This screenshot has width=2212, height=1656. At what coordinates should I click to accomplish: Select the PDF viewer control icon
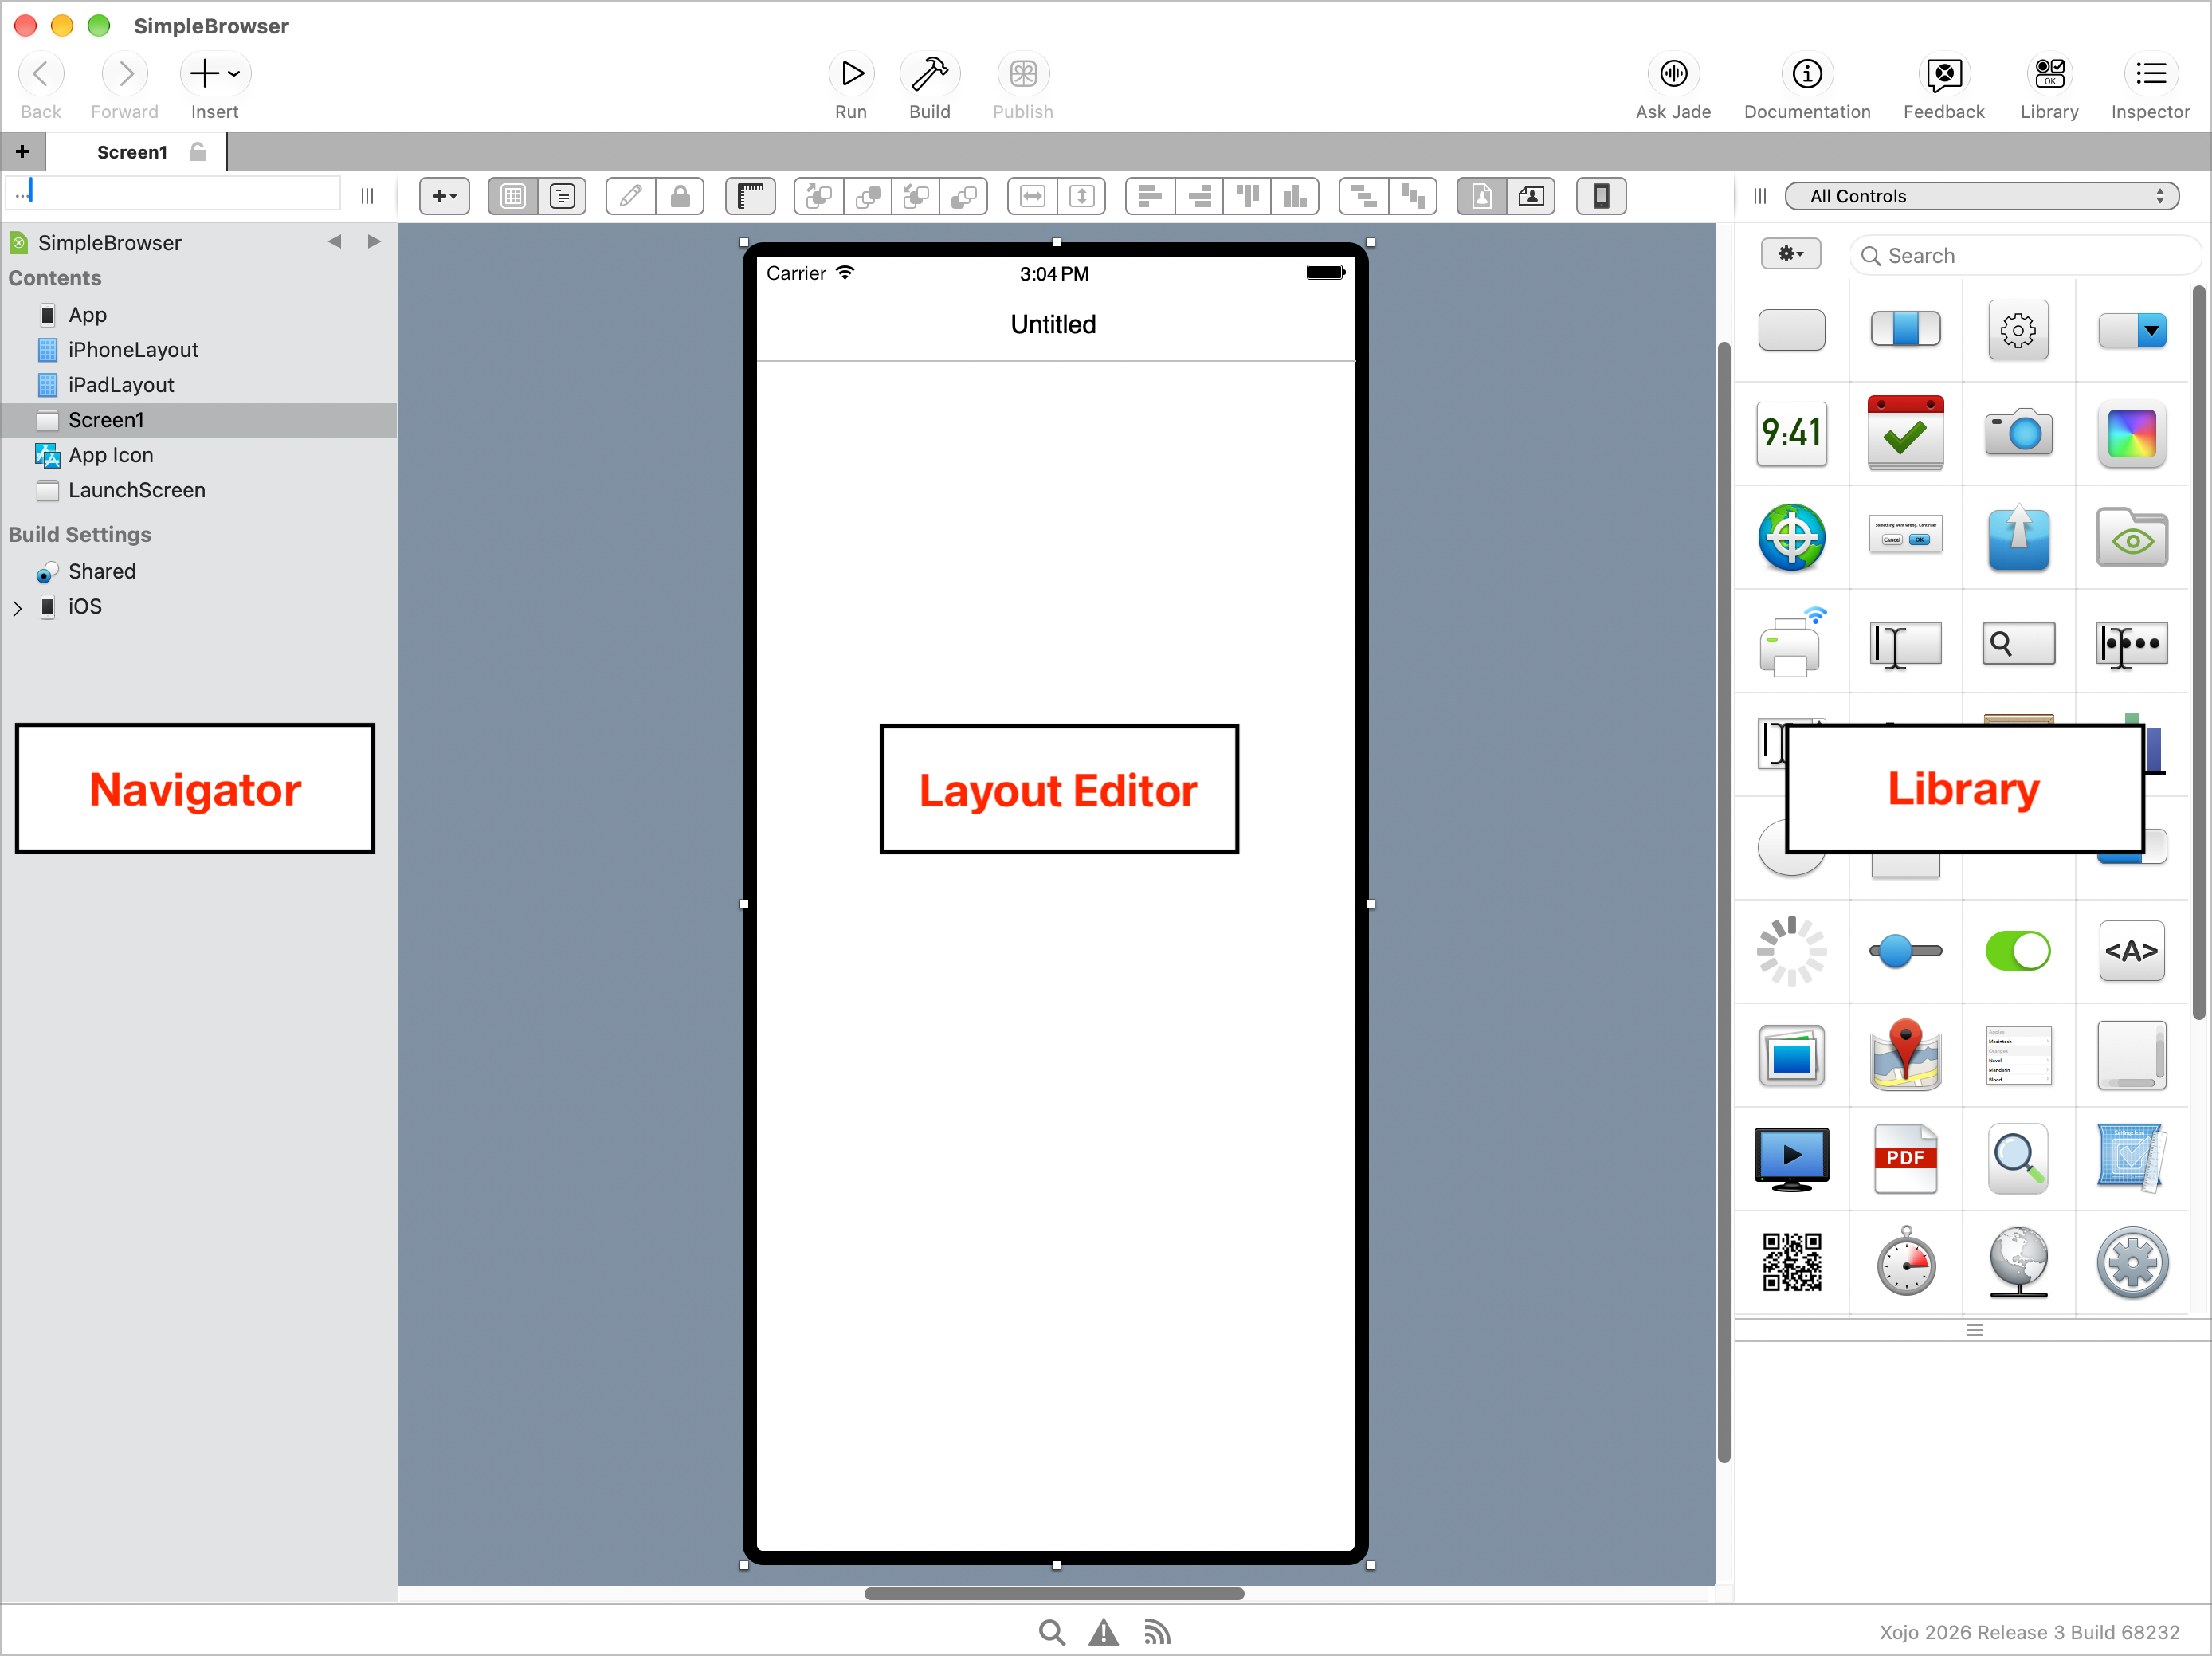1905,1158
